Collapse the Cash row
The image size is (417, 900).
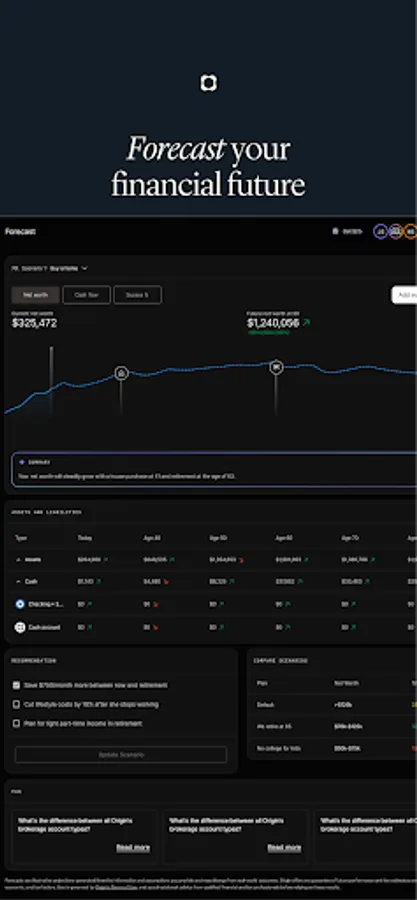[18, 581]
